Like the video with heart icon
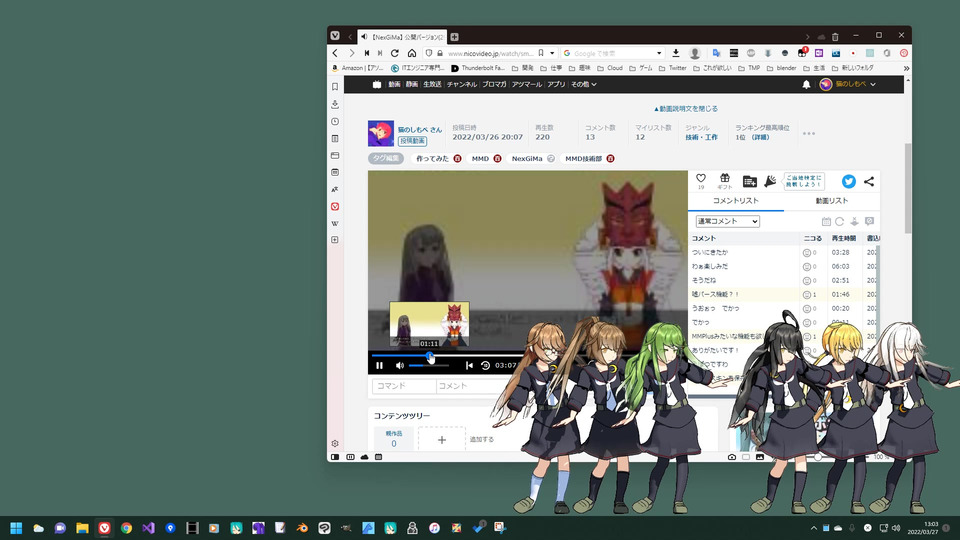 701,179
